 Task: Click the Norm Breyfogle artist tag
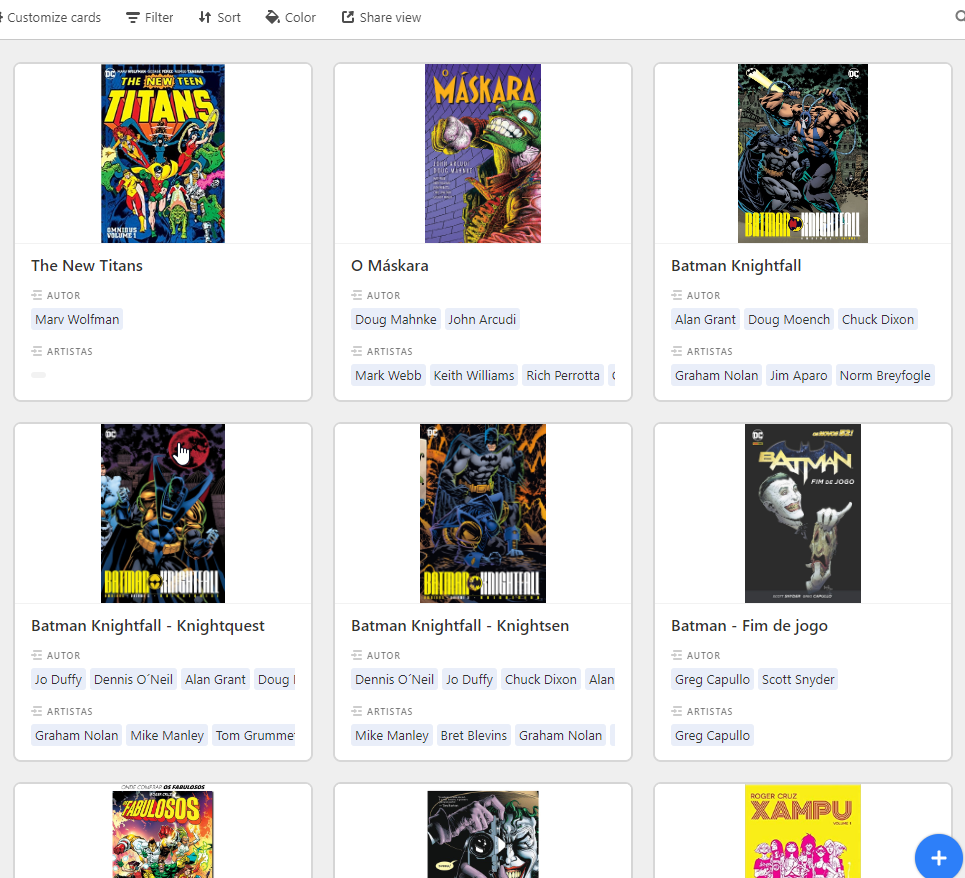click(885, 375)
